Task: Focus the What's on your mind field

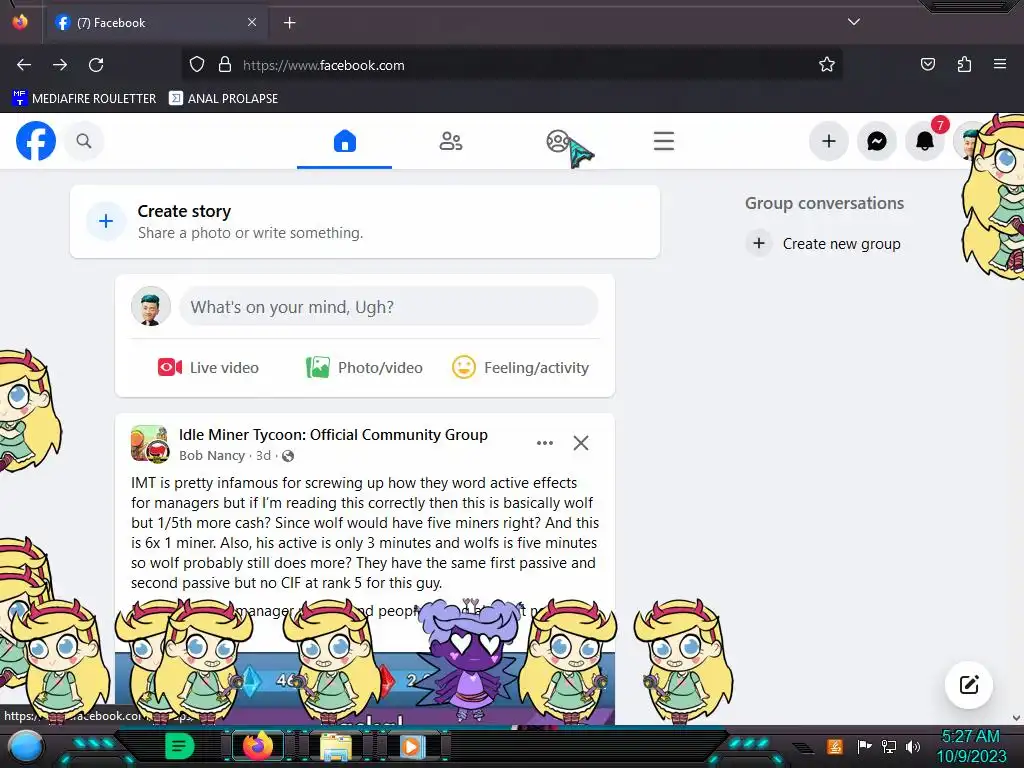Action: tap(389, 306)
